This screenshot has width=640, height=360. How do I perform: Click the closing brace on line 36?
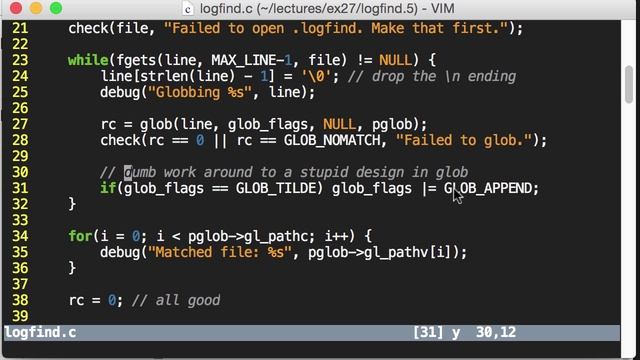[x=72, y=268]
